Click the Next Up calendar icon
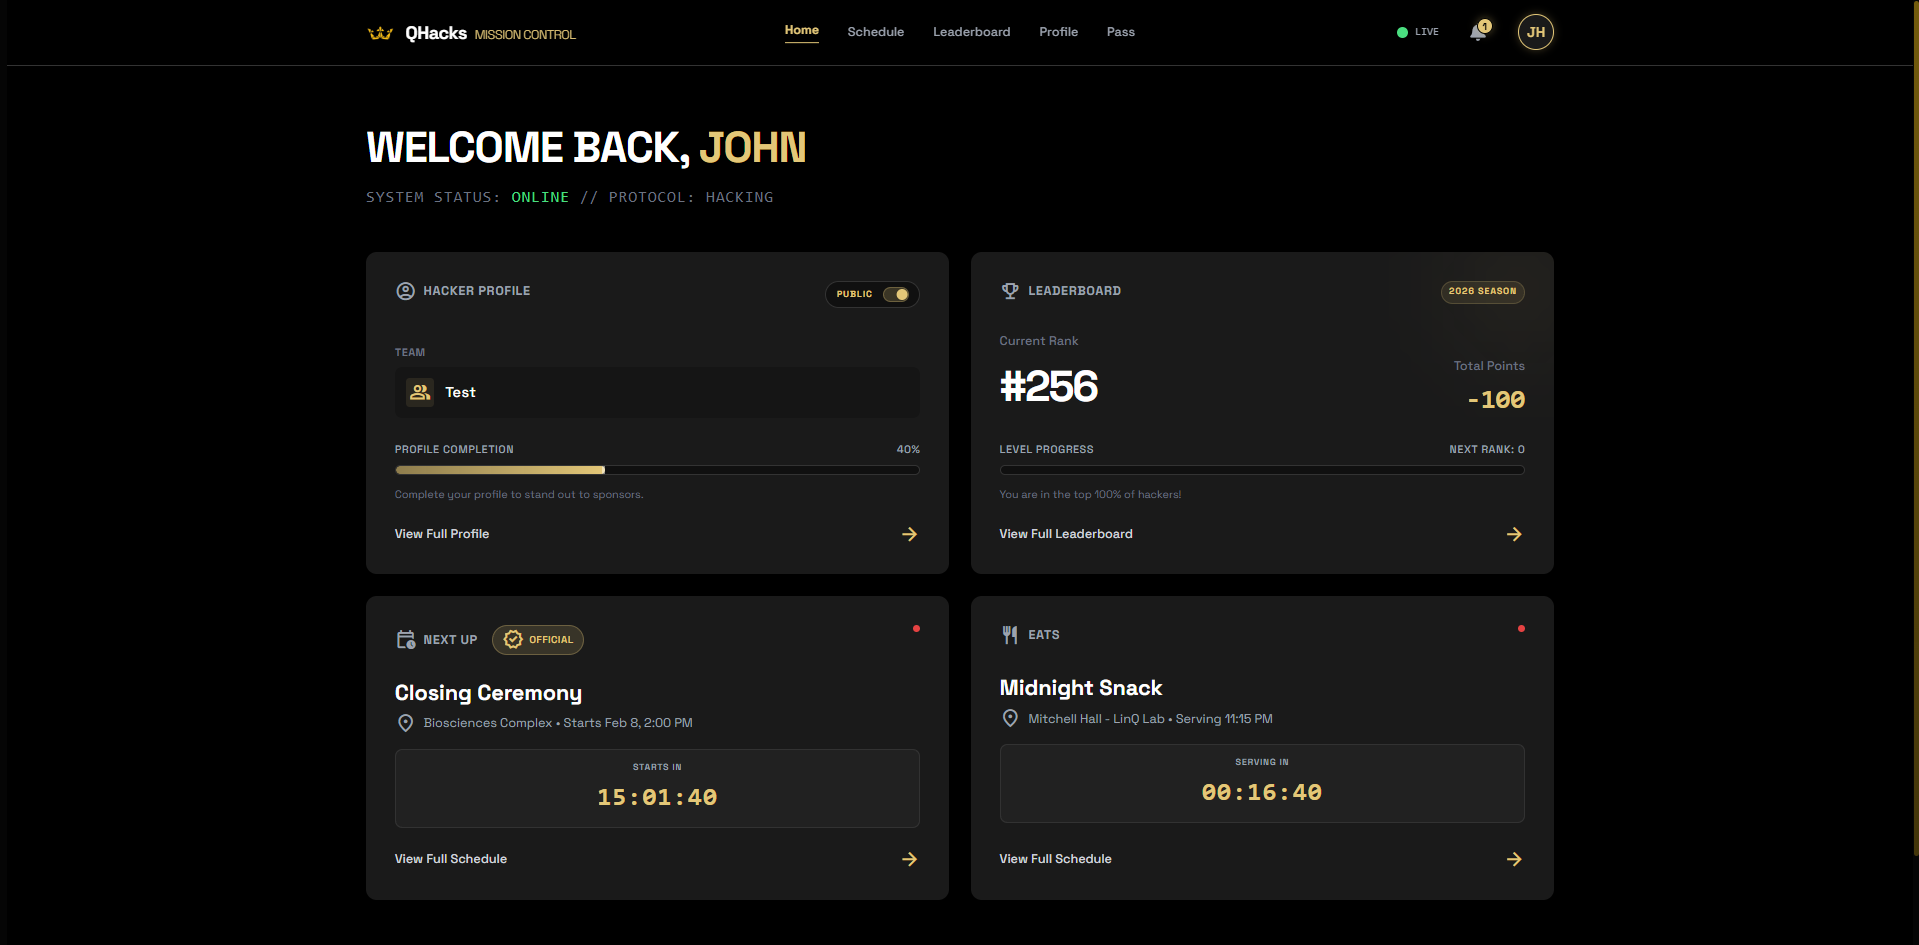Image resolution: width=1919 pixels, height=945 pixels. [x=405, y=640]
